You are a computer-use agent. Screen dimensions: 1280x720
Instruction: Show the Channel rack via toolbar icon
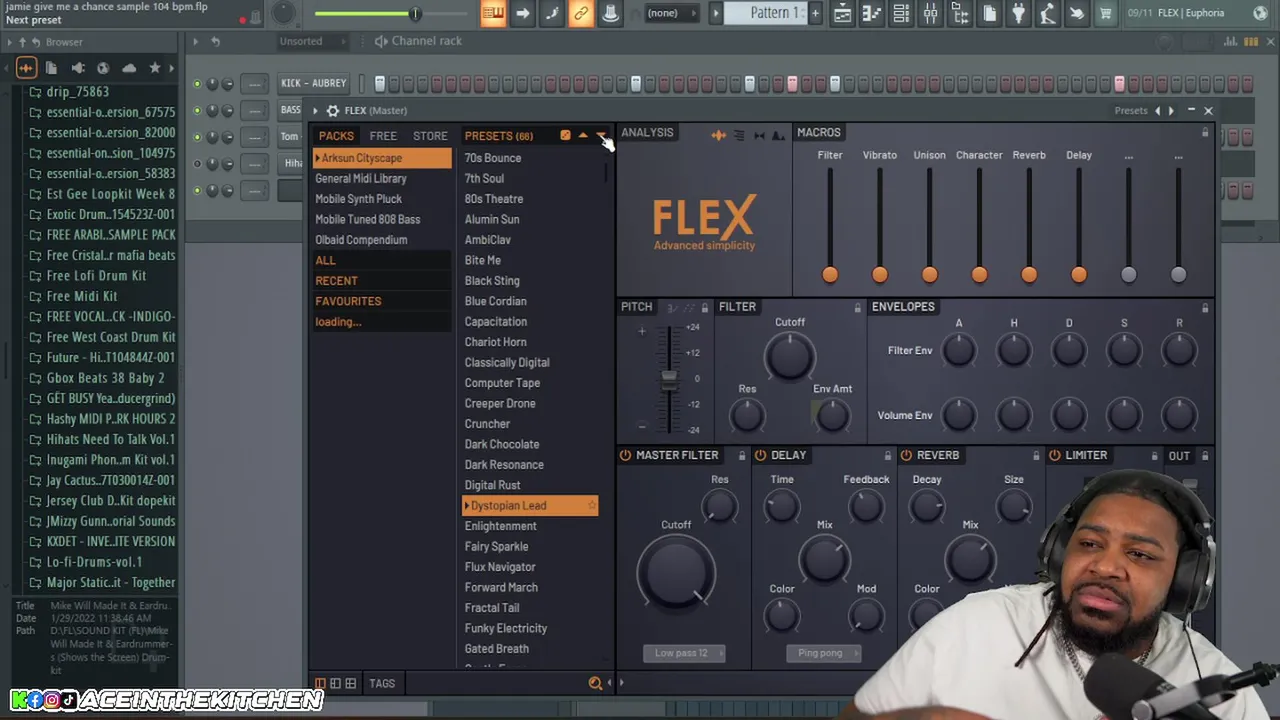tap(900, 13)
